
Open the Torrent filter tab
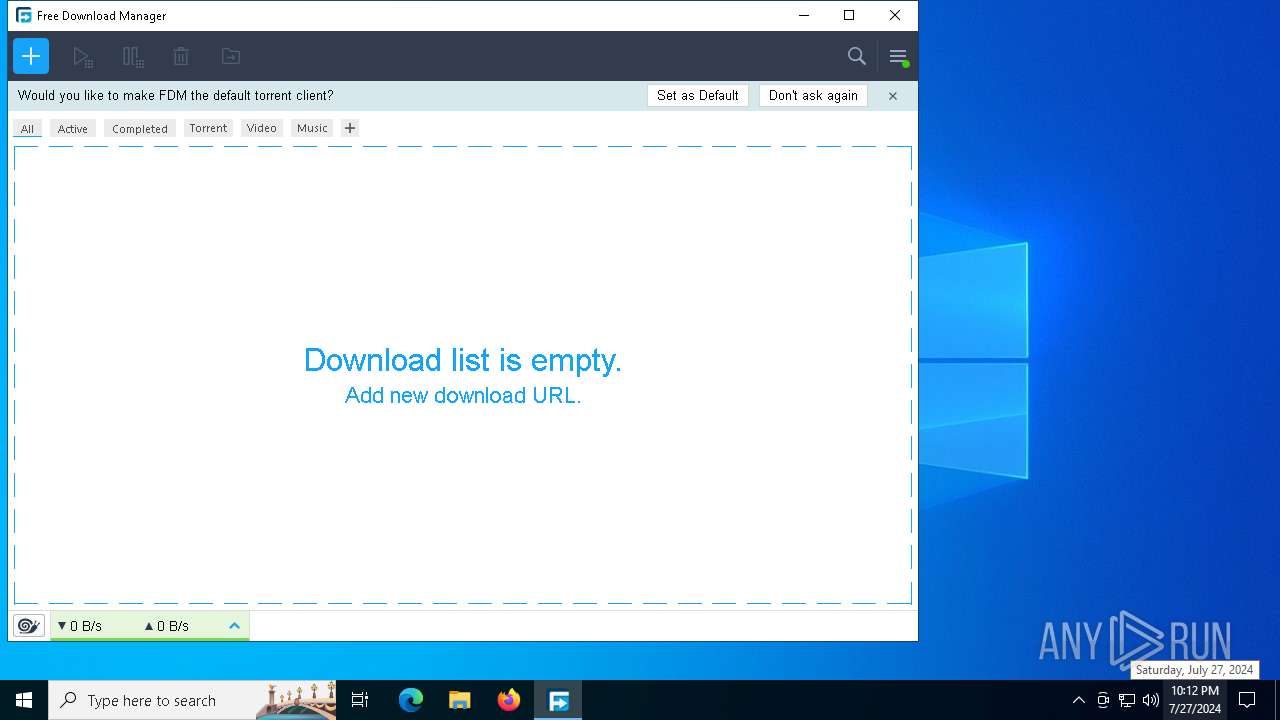coord(208,128)
